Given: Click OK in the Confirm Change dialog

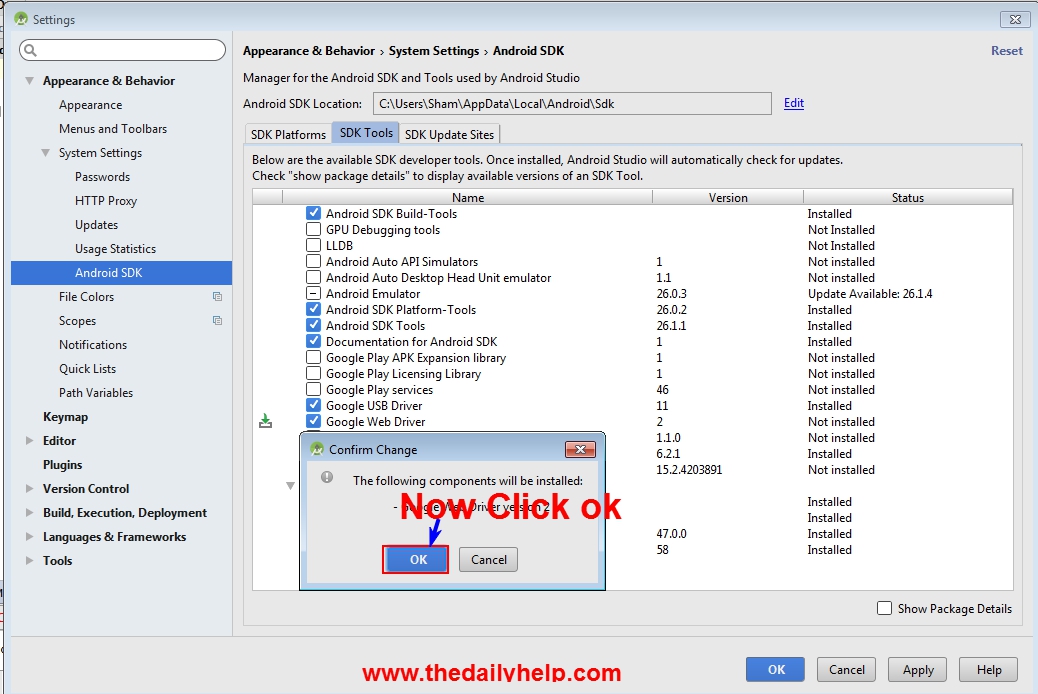Looking at the screenshot, I should (x=416, y=560).
